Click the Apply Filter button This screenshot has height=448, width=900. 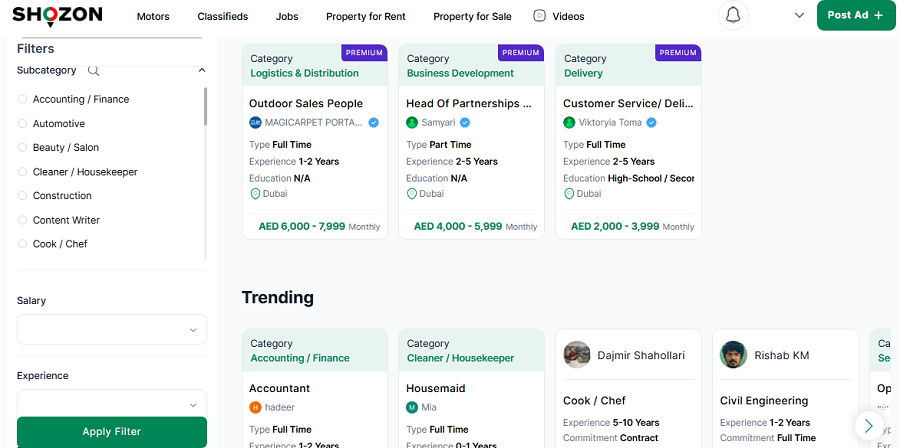(111, 432)
